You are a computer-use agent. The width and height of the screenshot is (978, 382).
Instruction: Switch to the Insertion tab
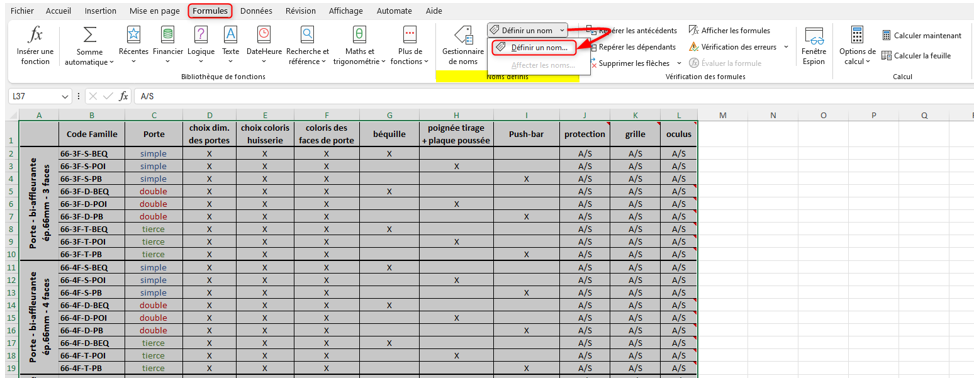coord(100,11)
